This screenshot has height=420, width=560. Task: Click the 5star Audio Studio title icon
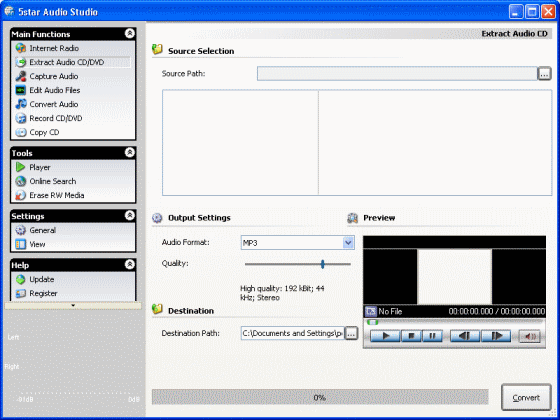point(9,11)
